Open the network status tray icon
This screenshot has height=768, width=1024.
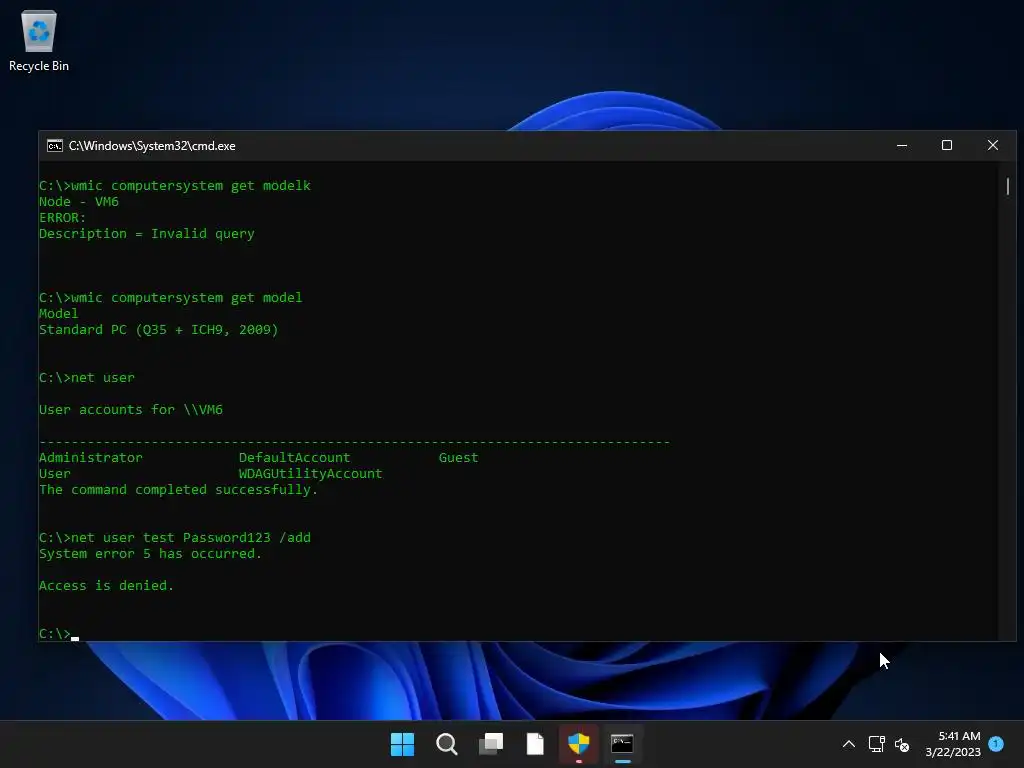click(876, 744)
